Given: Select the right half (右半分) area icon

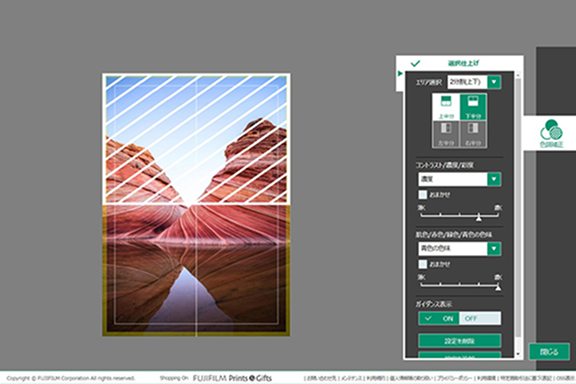Looking at the screenshot, I should 473,134.
